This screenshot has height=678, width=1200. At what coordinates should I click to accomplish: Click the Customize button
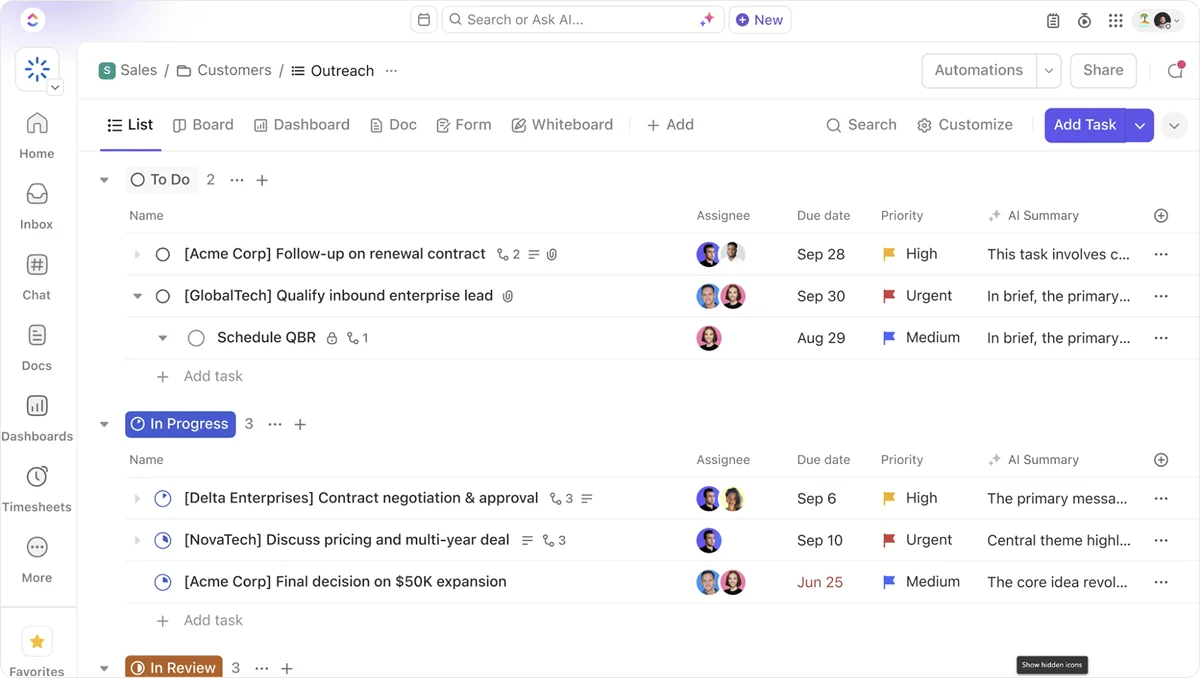pyautogui.click(x=965, y=125)
